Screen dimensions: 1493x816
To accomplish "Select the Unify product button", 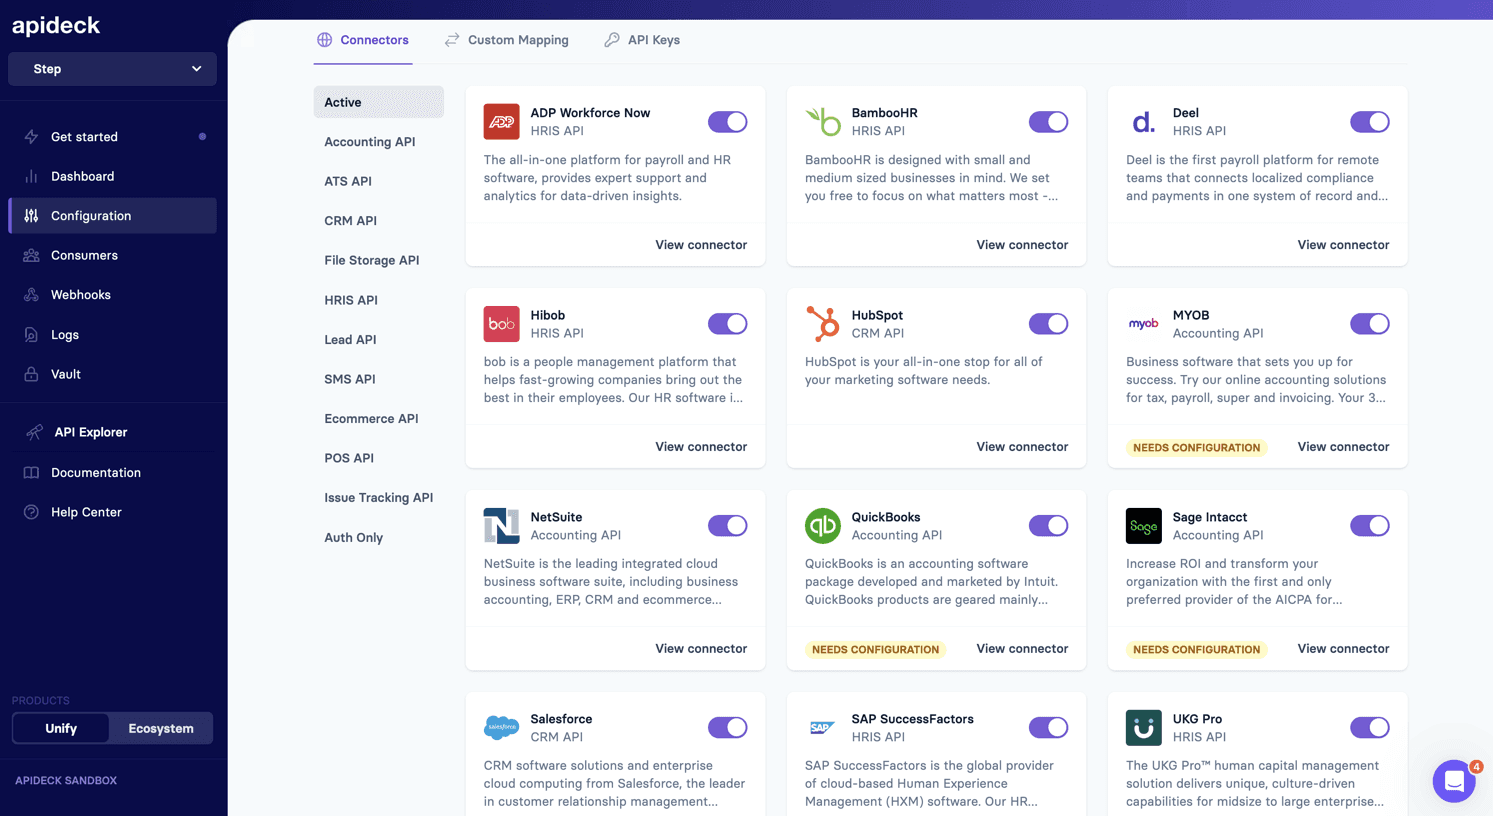I will click(61, 729).
